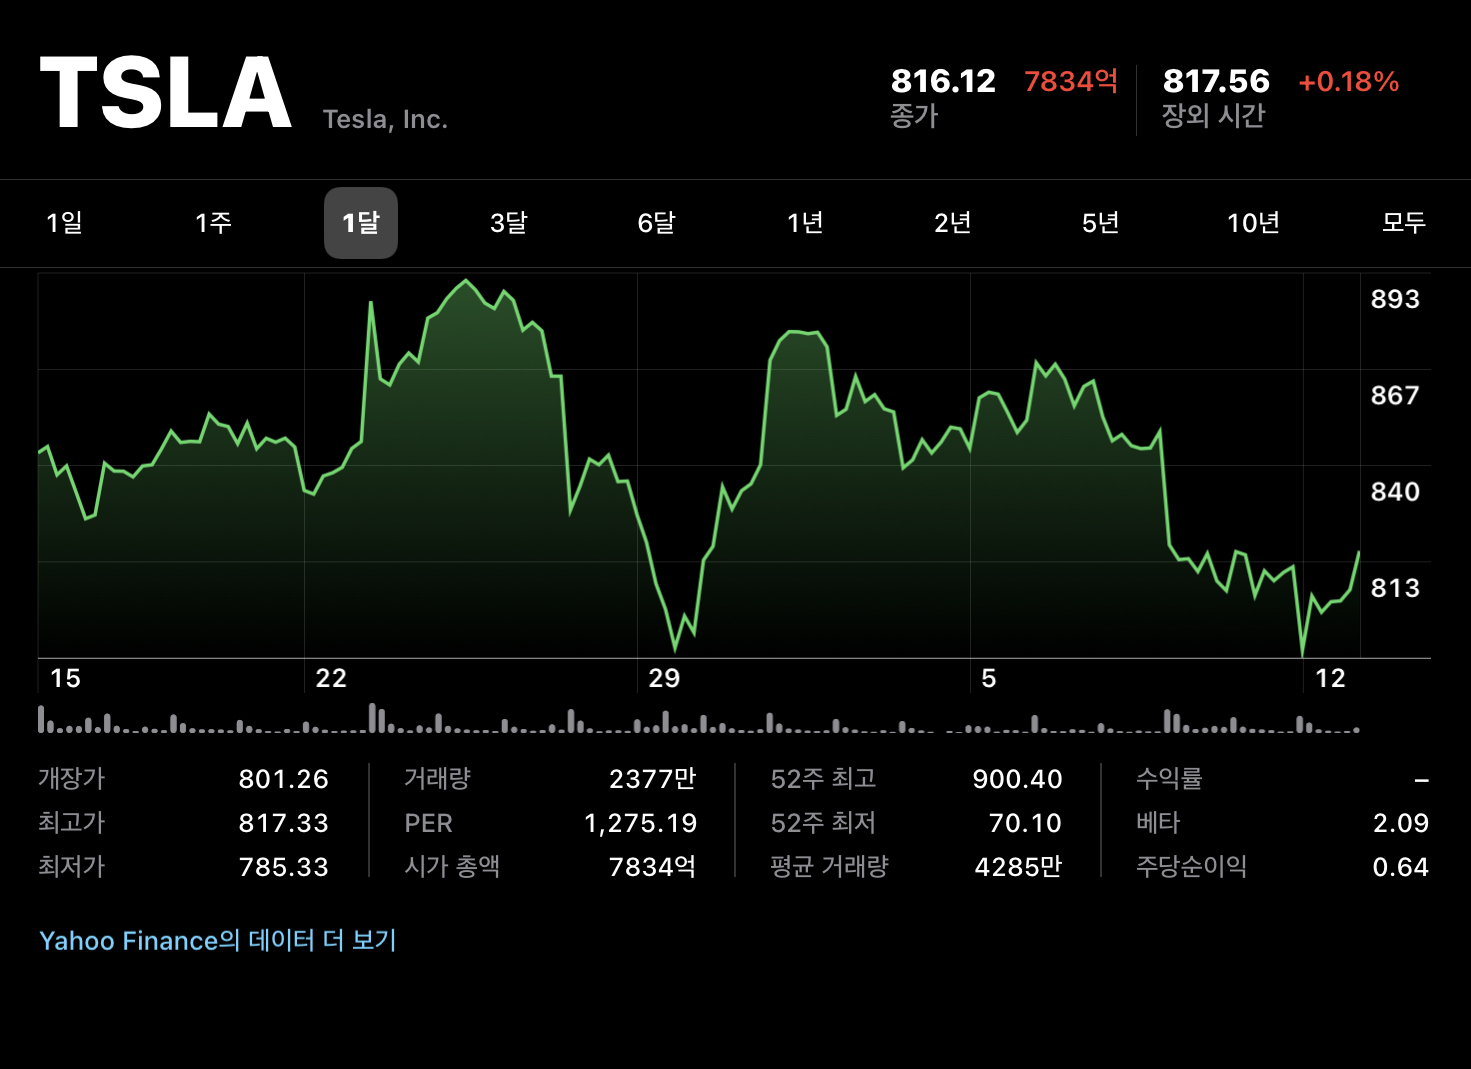Click the 최고가 label

point(71,823)
